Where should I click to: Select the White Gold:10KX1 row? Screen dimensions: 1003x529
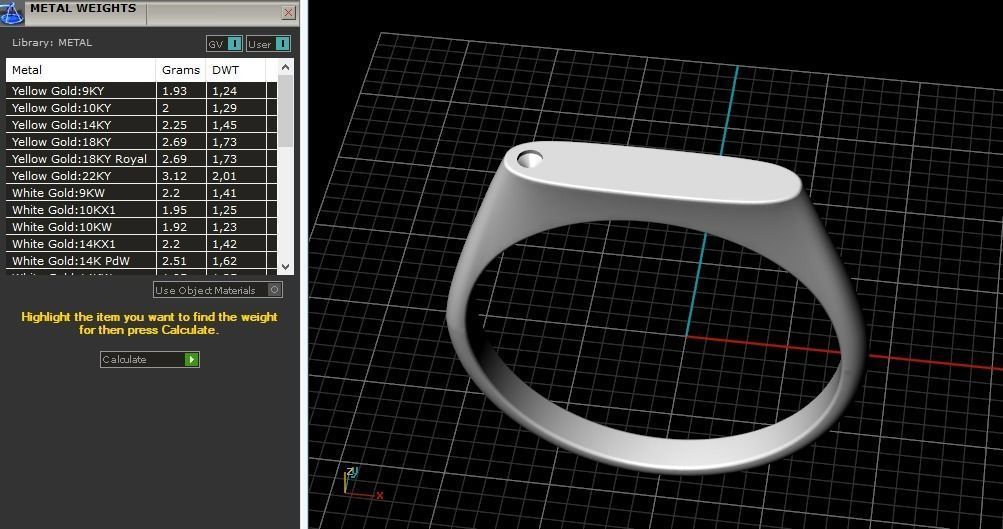(x=142, y=210)
